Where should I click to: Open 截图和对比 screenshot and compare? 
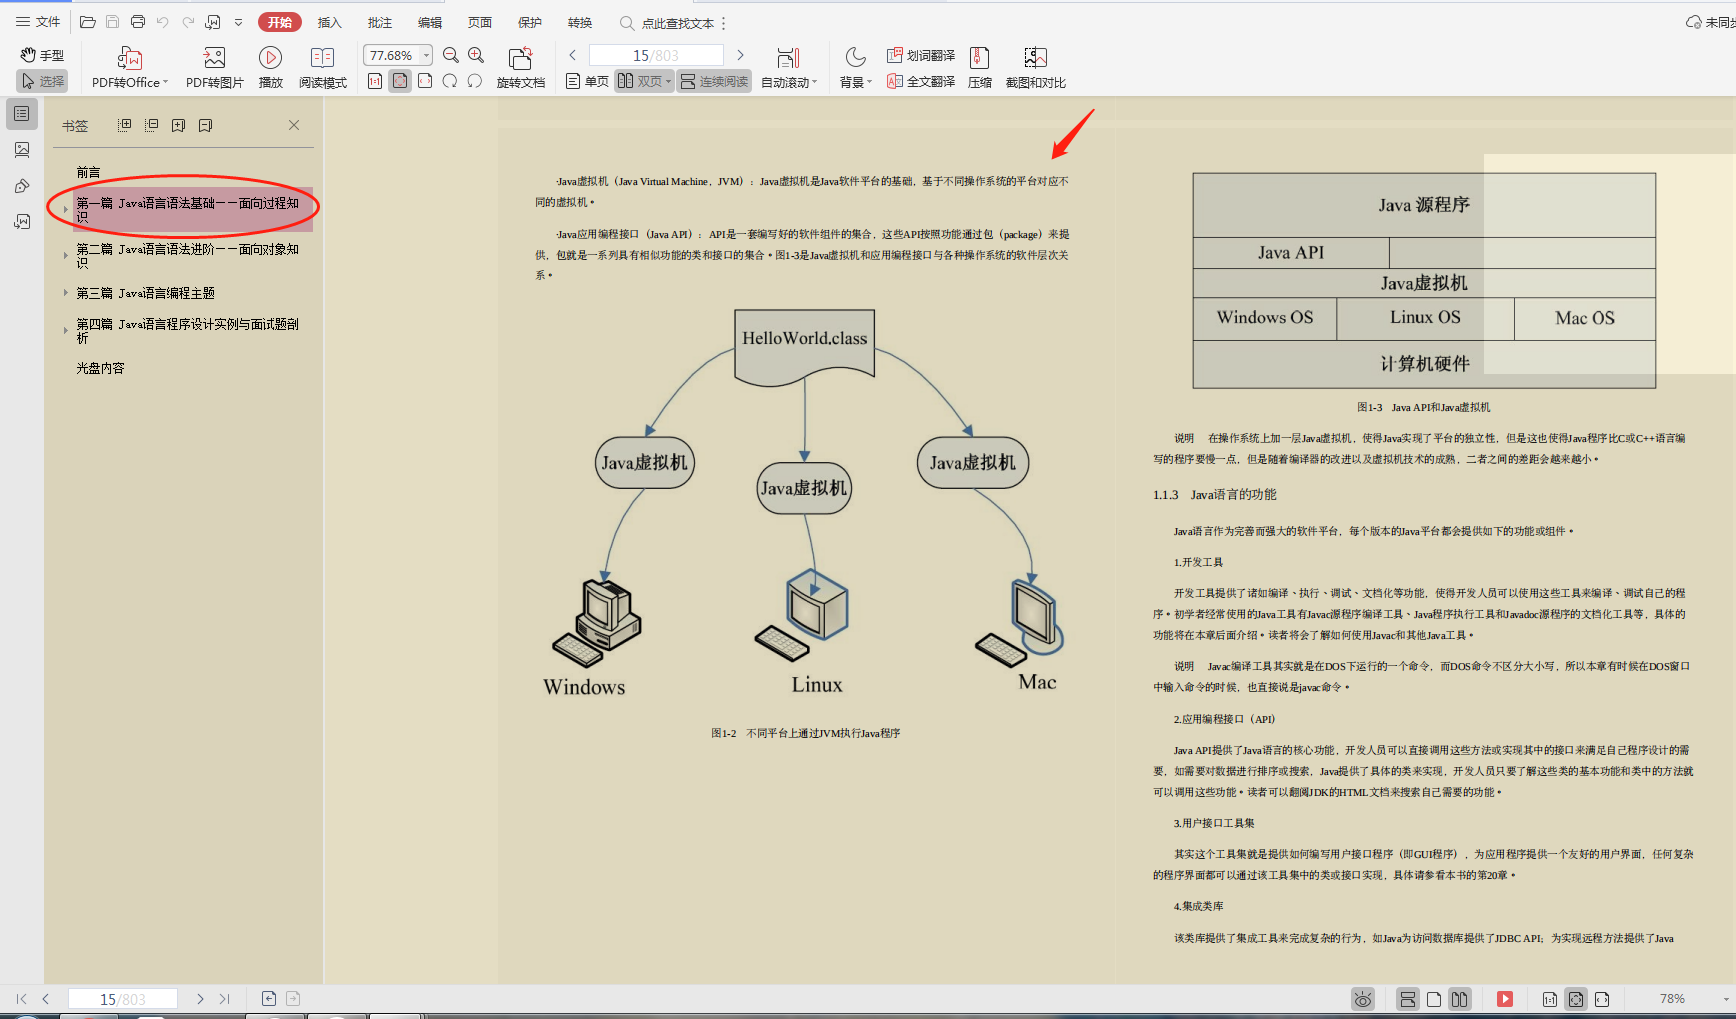coord(1036,68)
